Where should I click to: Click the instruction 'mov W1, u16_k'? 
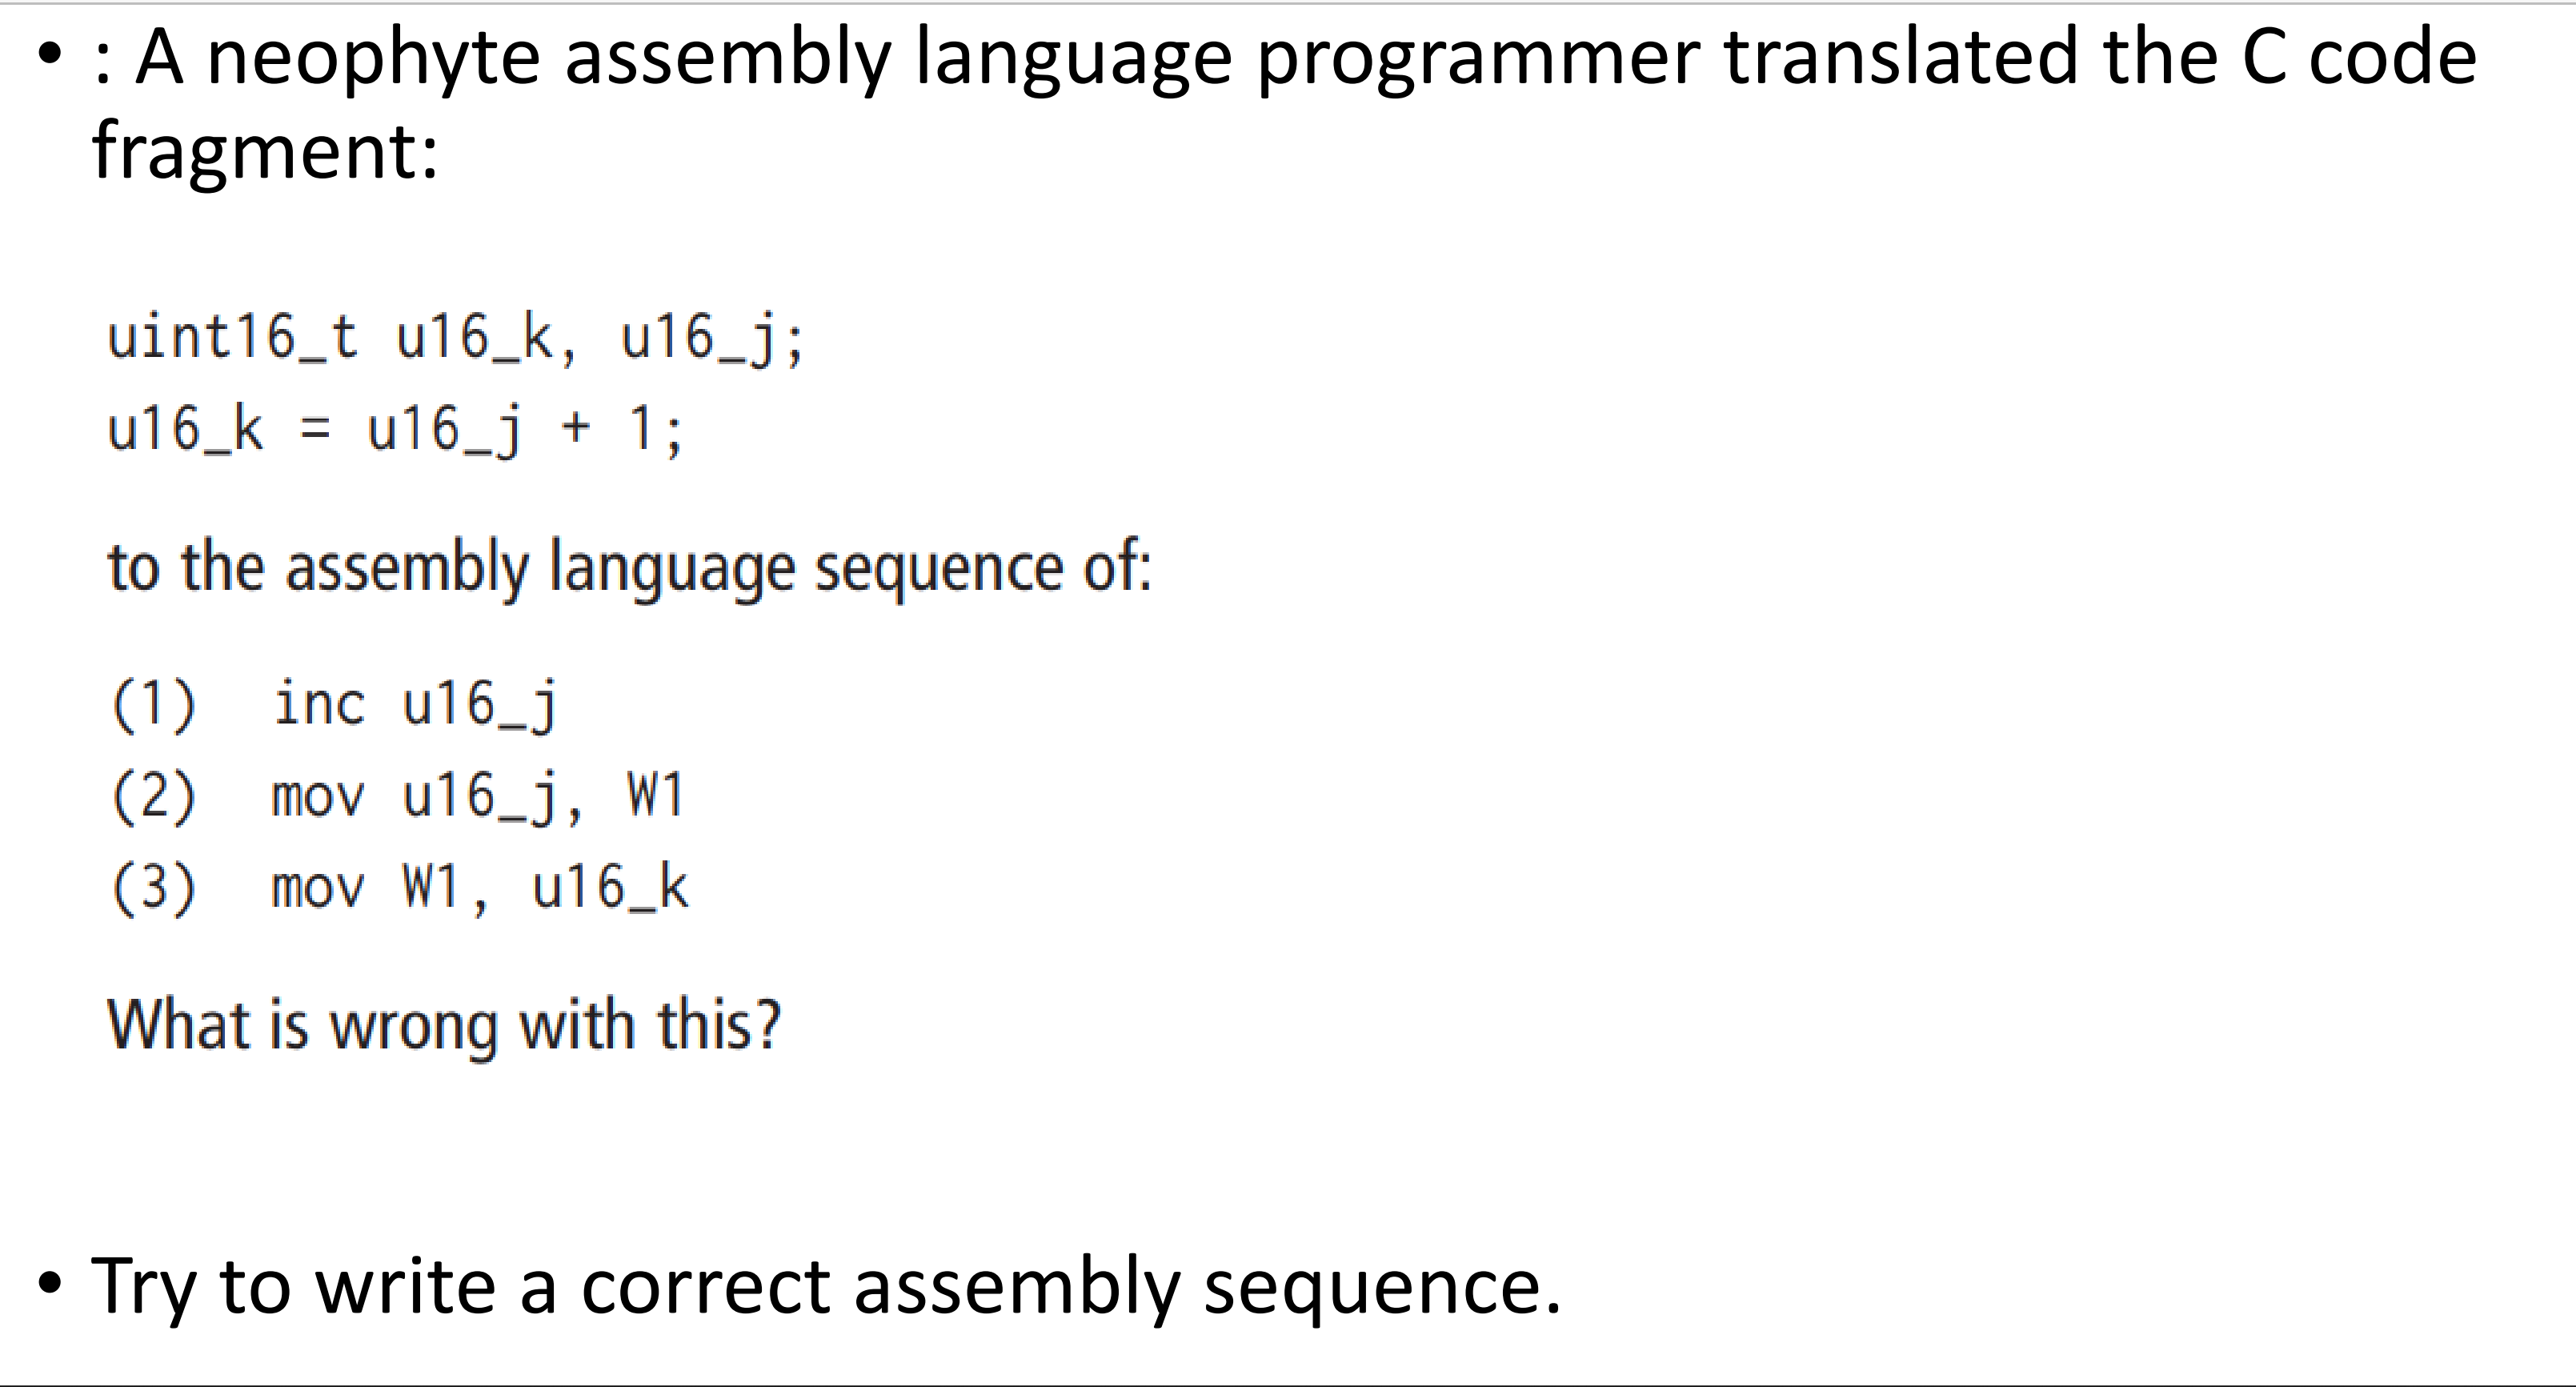480,888
